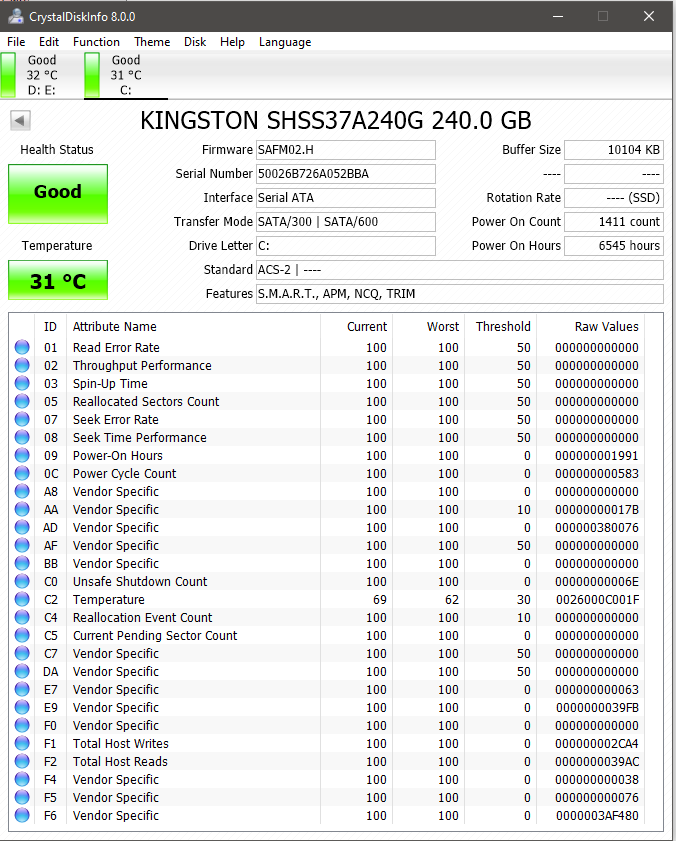Click the Serial Number field
The height and width of the screenshot is (841, 676).
click(346, 174)
